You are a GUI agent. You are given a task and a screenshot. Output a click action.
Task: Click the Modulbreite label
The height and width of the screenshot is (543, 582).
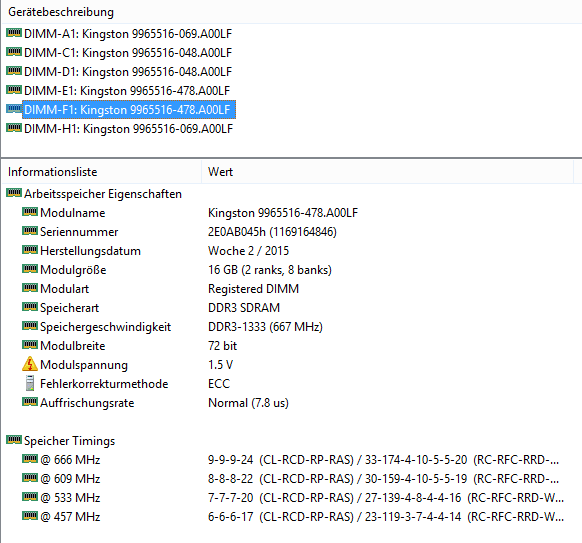(x=73, y=346)
